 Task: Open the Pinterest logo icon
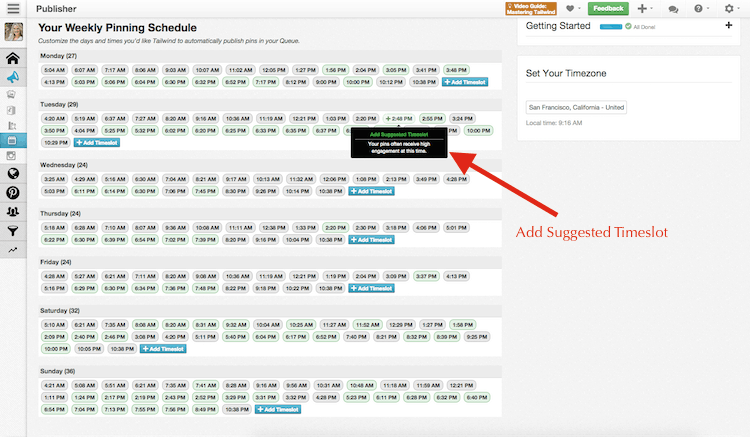(x=13, y=193)
